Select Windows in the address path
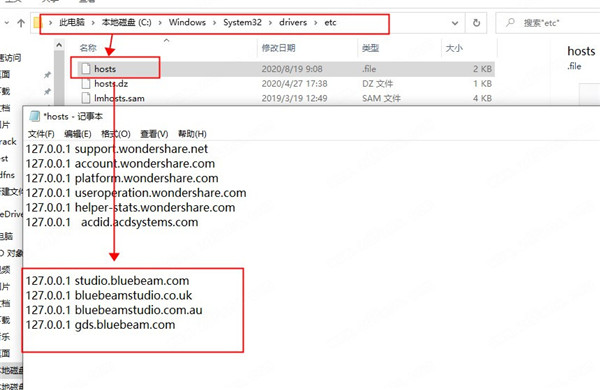600x390 pixels. click(x=187, y=23)
